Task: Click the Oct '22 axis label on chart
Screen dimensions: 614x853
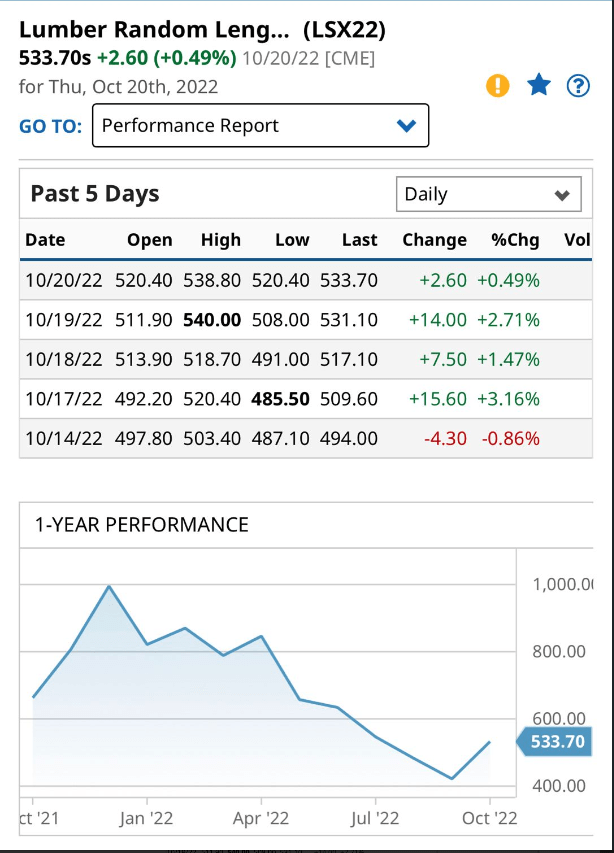Action: (x=490, y=818)
